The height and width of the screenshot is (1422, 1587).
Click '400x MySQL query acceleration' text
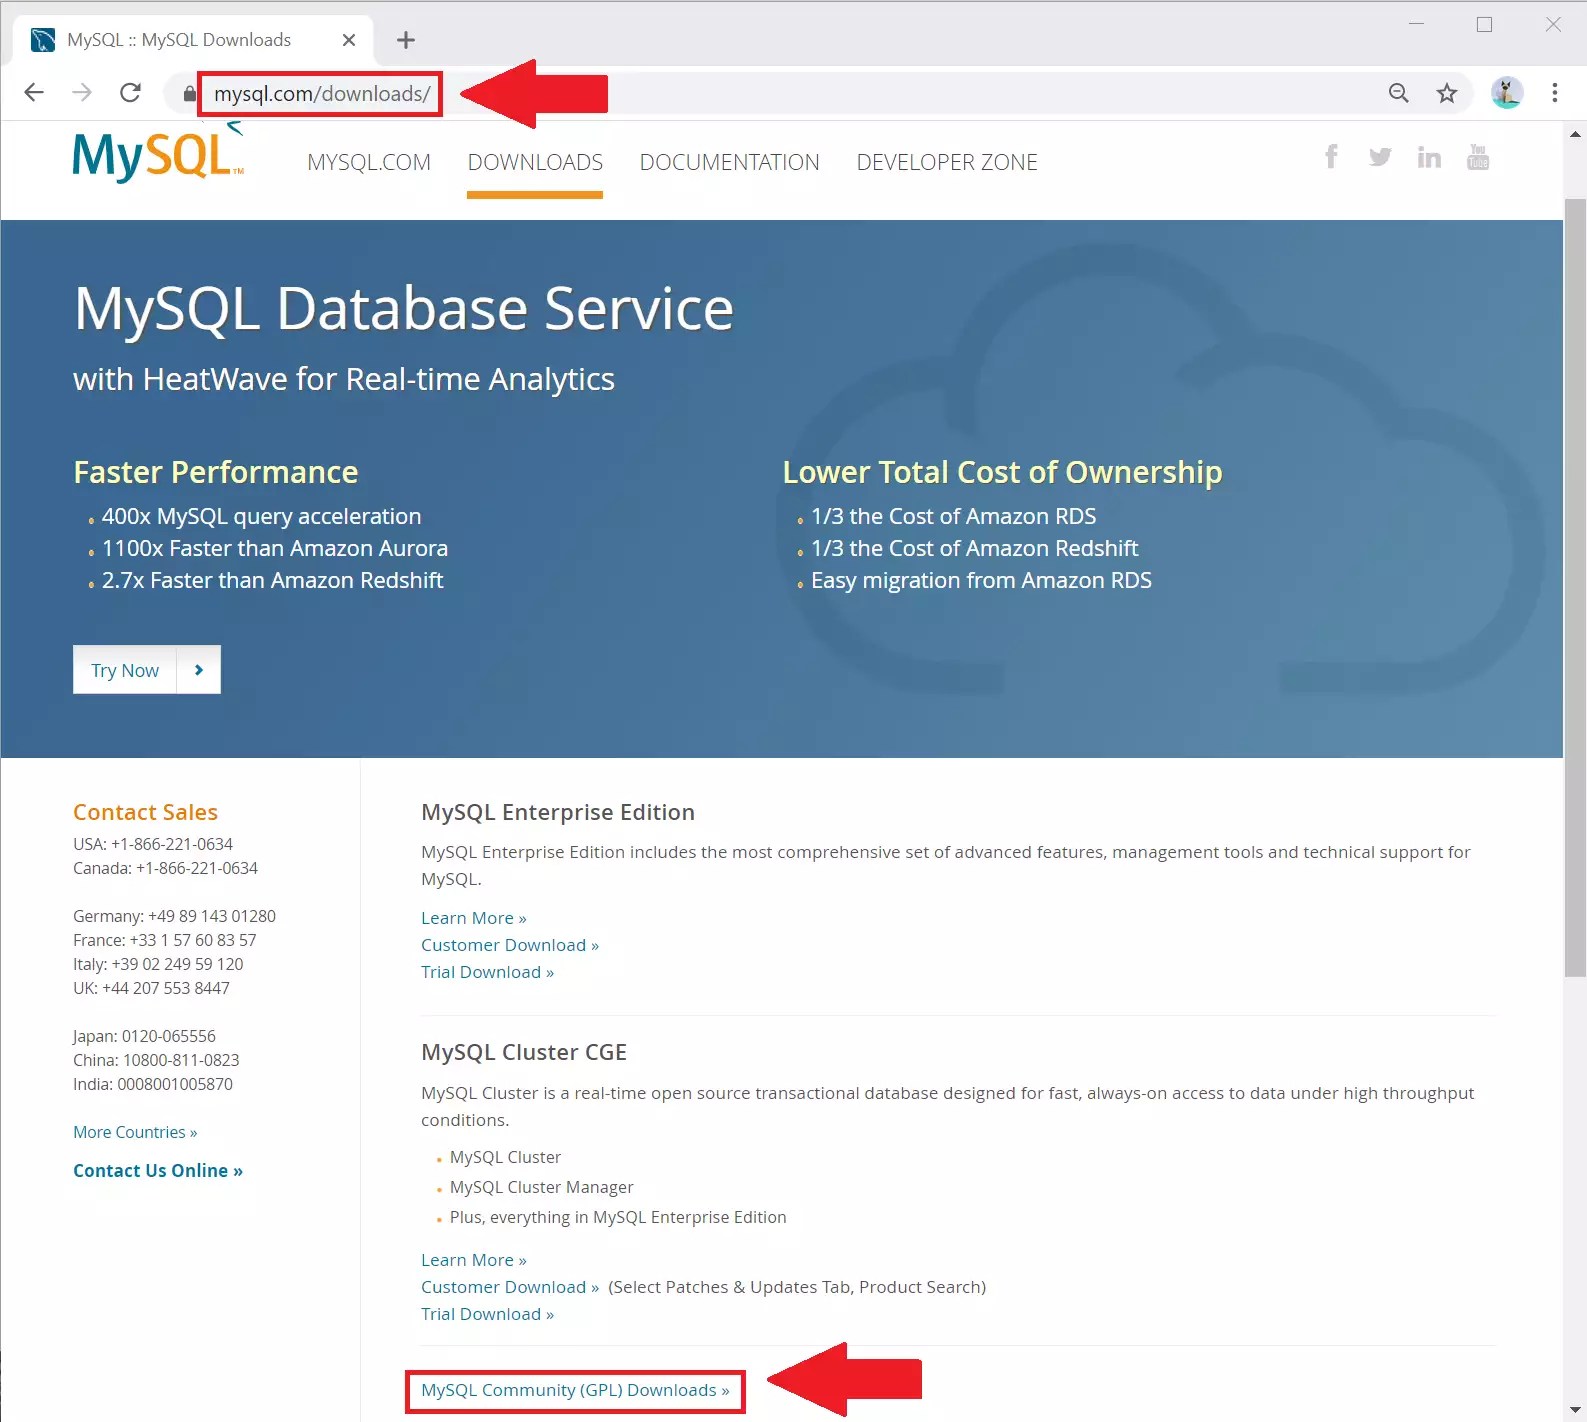coord(261,516)
